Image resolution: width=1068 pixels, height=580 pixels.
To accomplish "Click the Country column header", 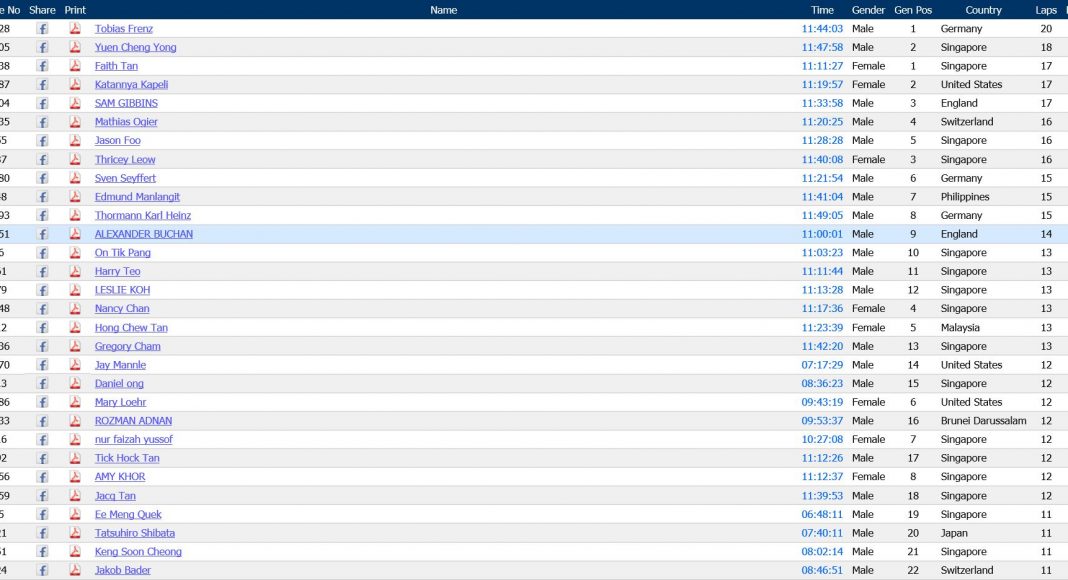I will click(x=983, y=10).
